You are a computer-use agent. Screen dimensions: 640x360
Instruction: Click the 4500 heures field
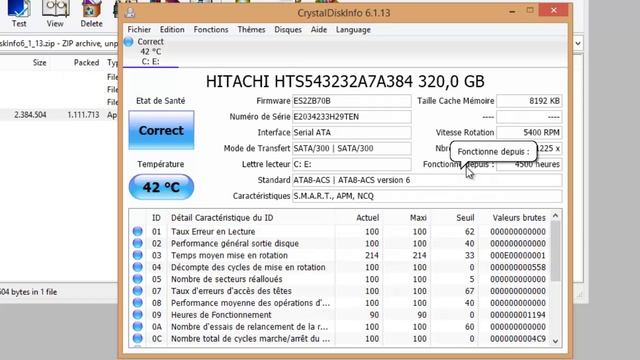click(529, 164)
